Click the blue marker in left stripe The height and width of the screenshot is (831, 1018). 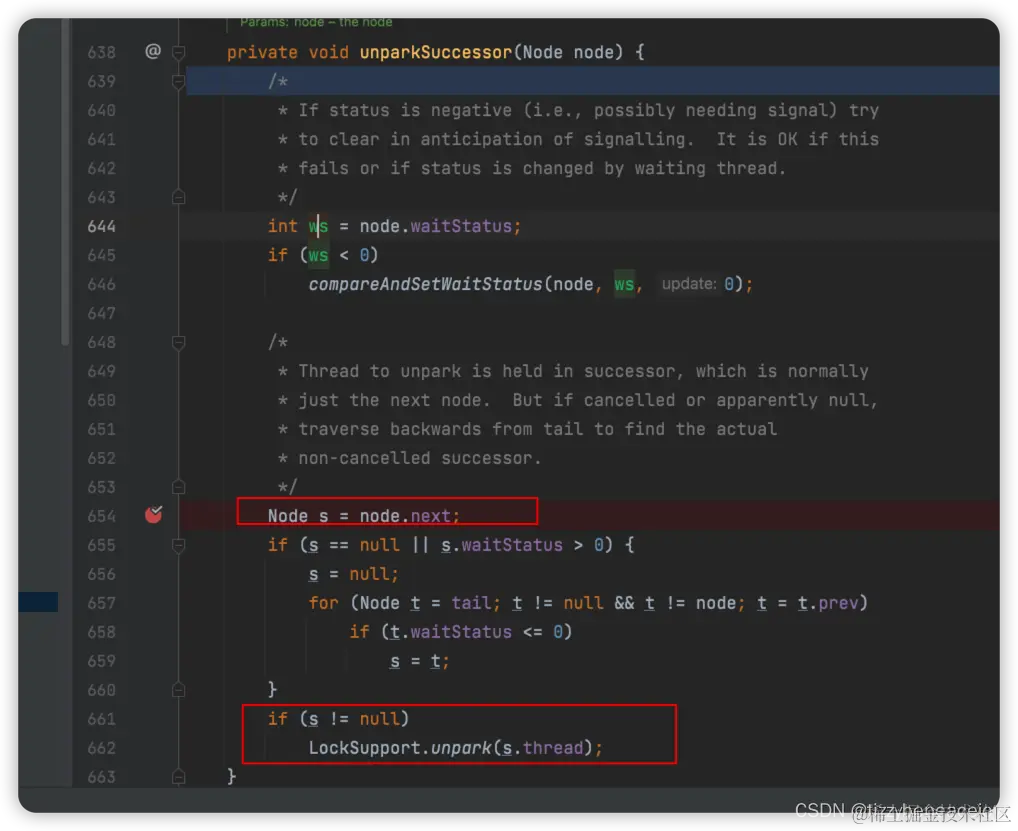(x=38, y=602)
